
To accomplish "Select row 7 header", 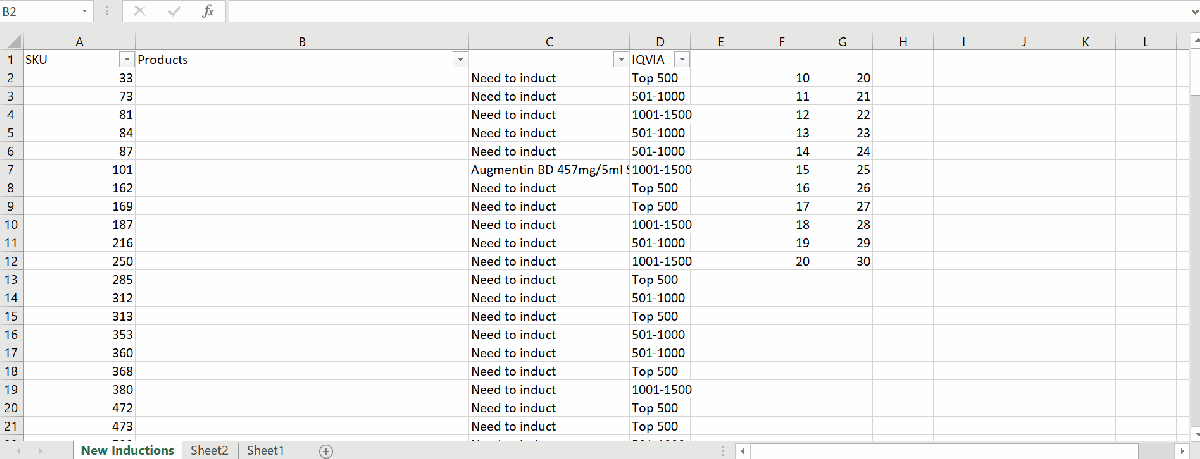I will (x=11, y=169).
